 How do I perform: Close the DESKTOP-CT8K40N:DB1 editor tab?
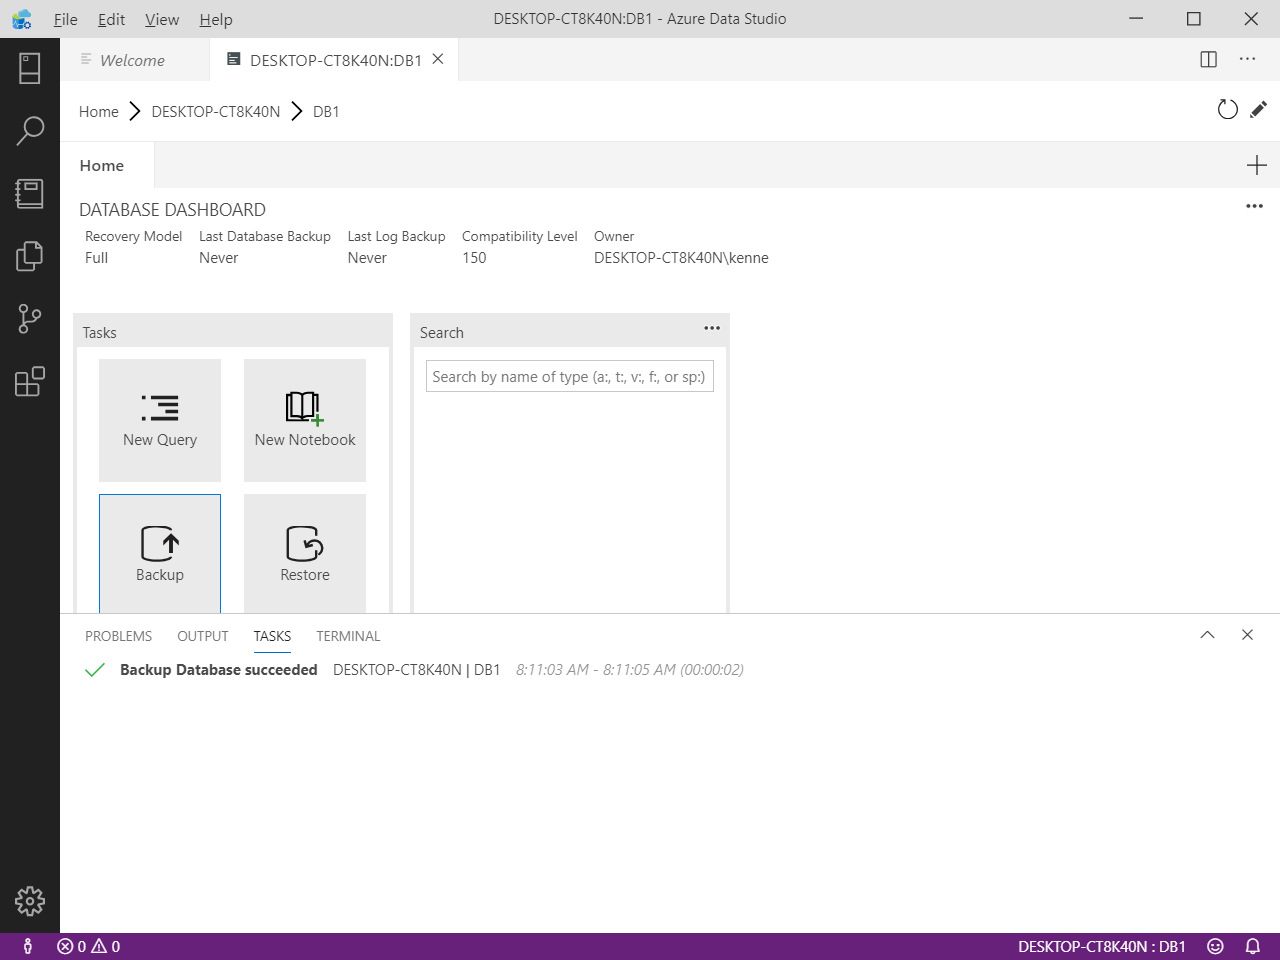pos(438,59)
